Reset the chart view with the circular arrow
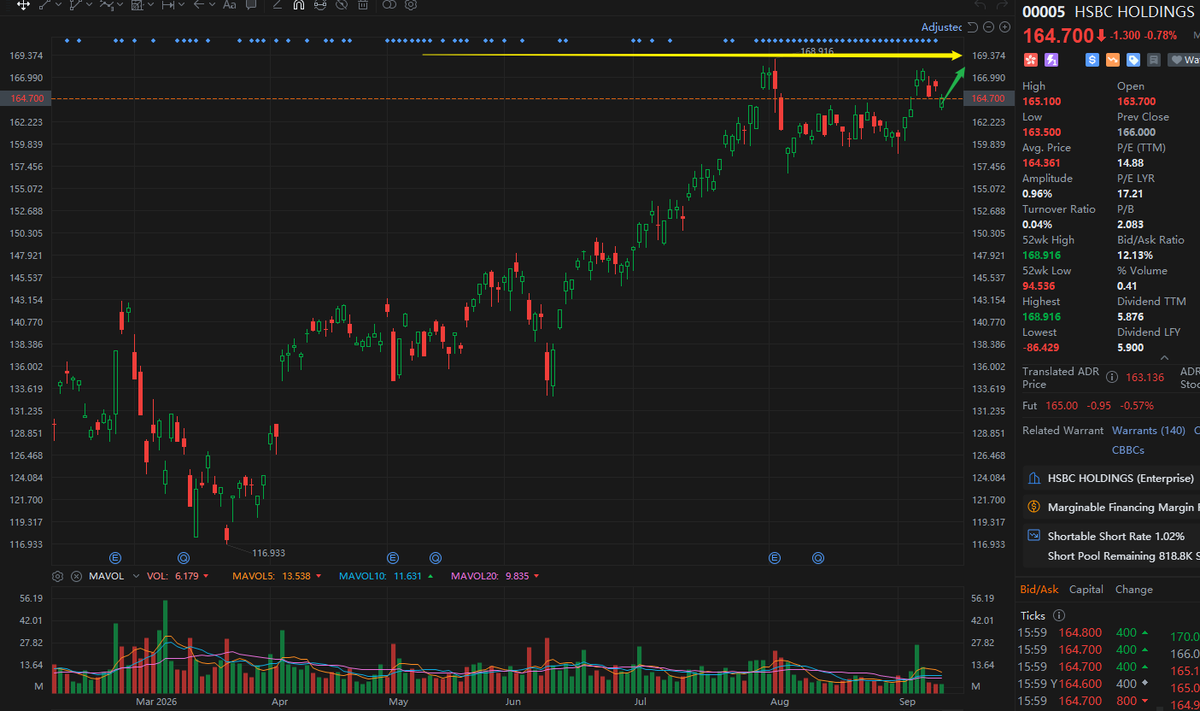Viewport: 1200px width, 711px height. (x=973, y=27)
